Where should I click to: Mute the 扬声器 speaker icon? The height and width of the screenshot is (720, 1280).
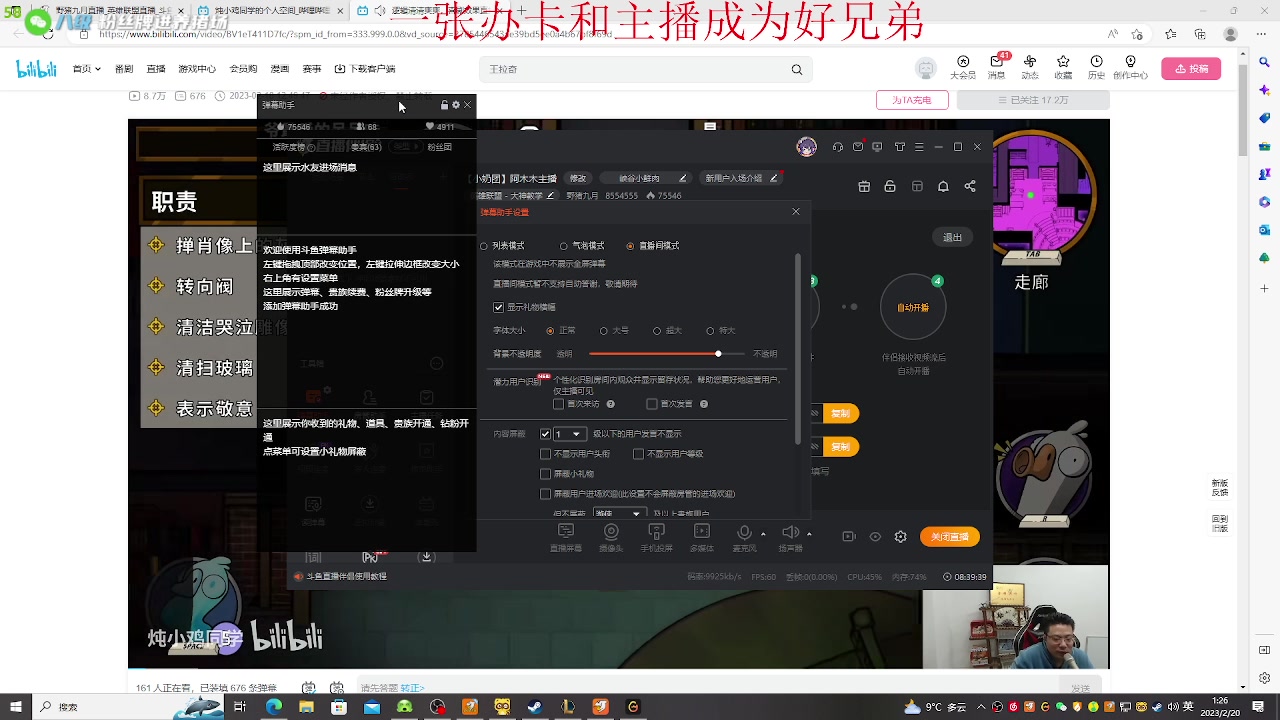(790, 531)
